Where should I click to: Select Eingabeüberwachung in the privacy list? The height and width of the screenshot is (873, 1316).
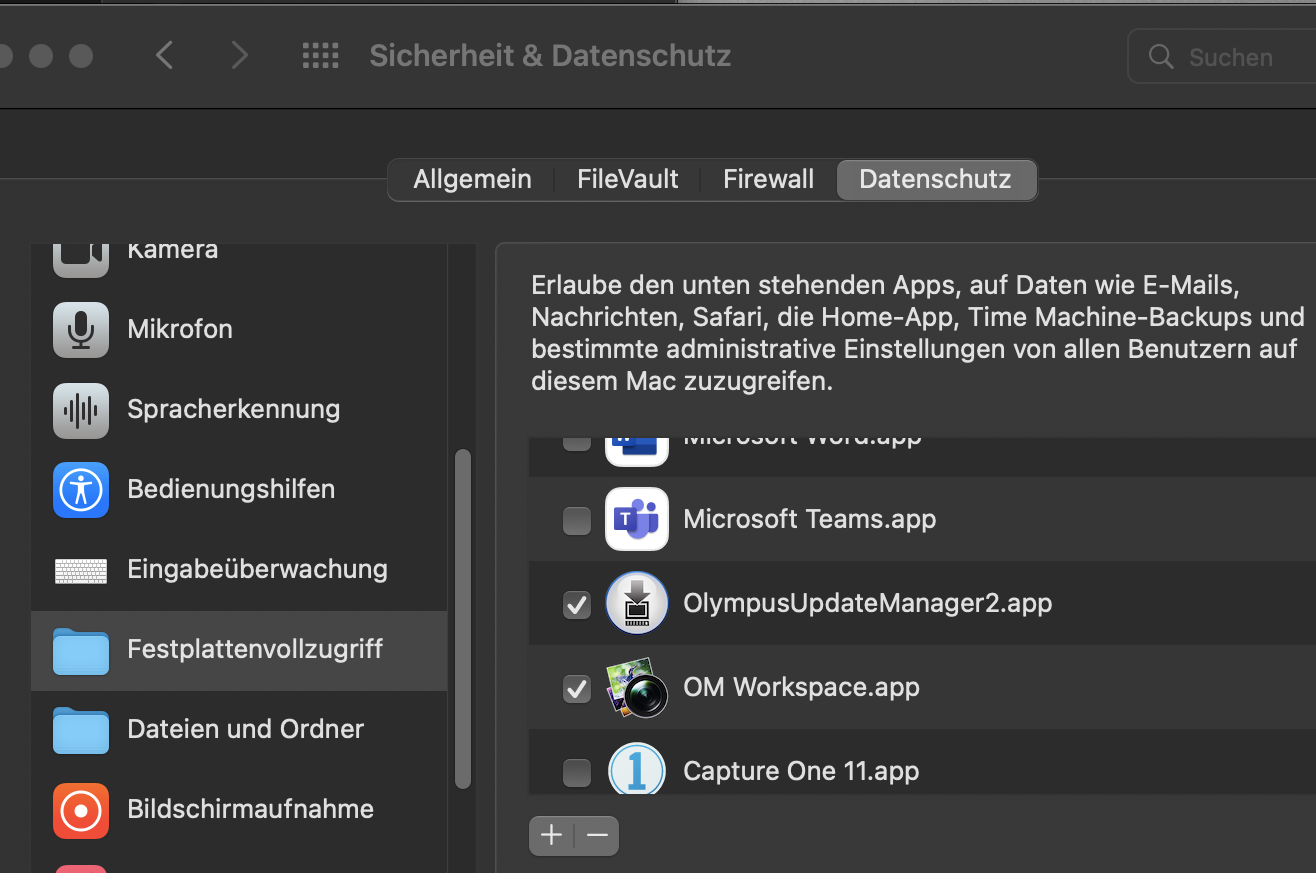pyautogui.click(x=239, y=569)
